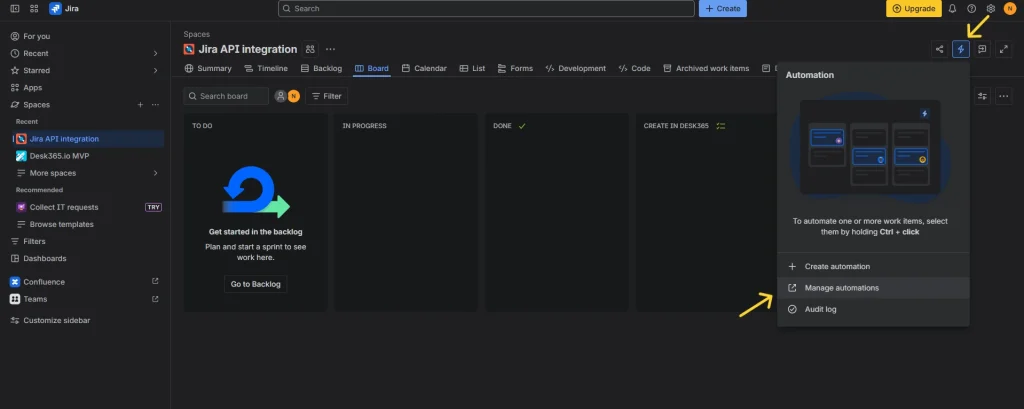Expand the Recent sidebar chevron
Viewport: 1024px width, 409px height.
point(155,53)
